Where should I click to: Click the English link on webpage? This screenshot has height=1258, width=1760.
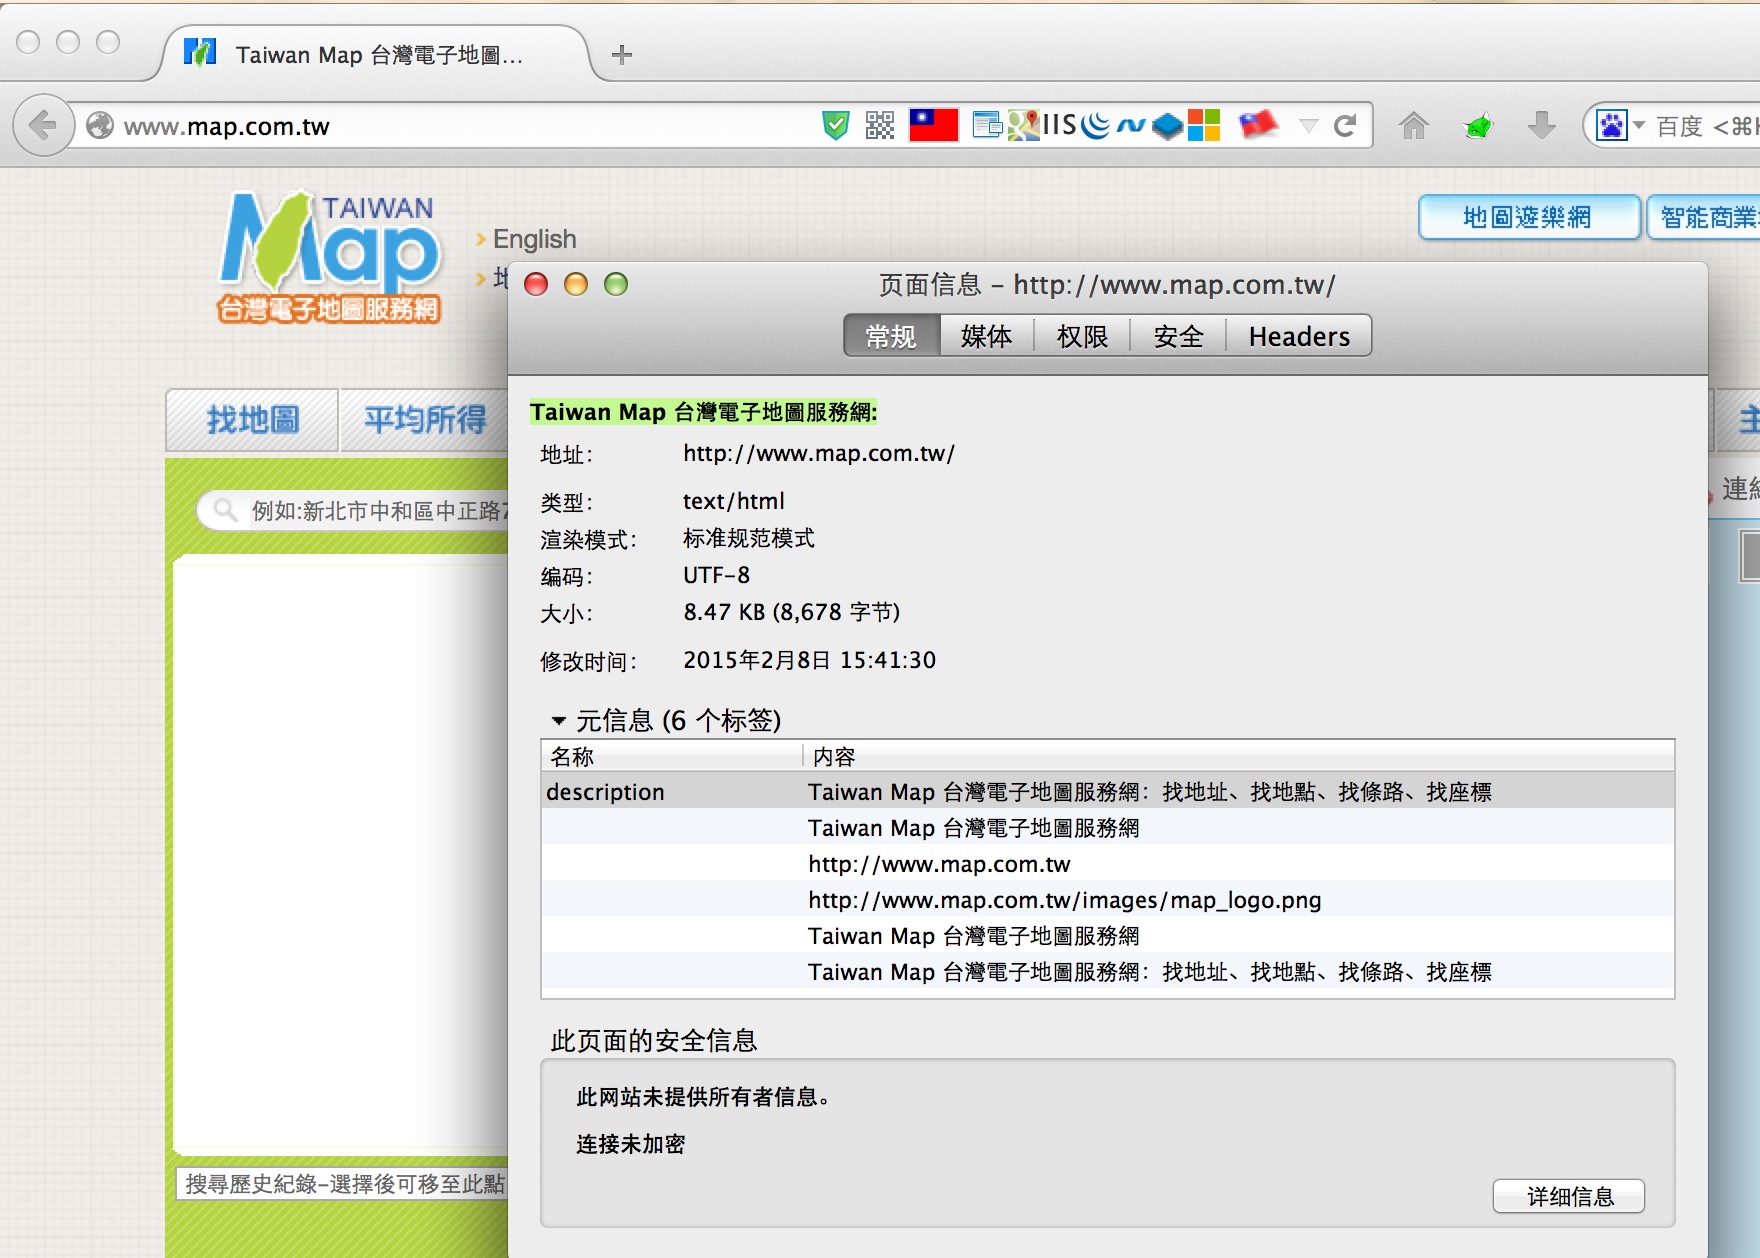coord(534,239)
